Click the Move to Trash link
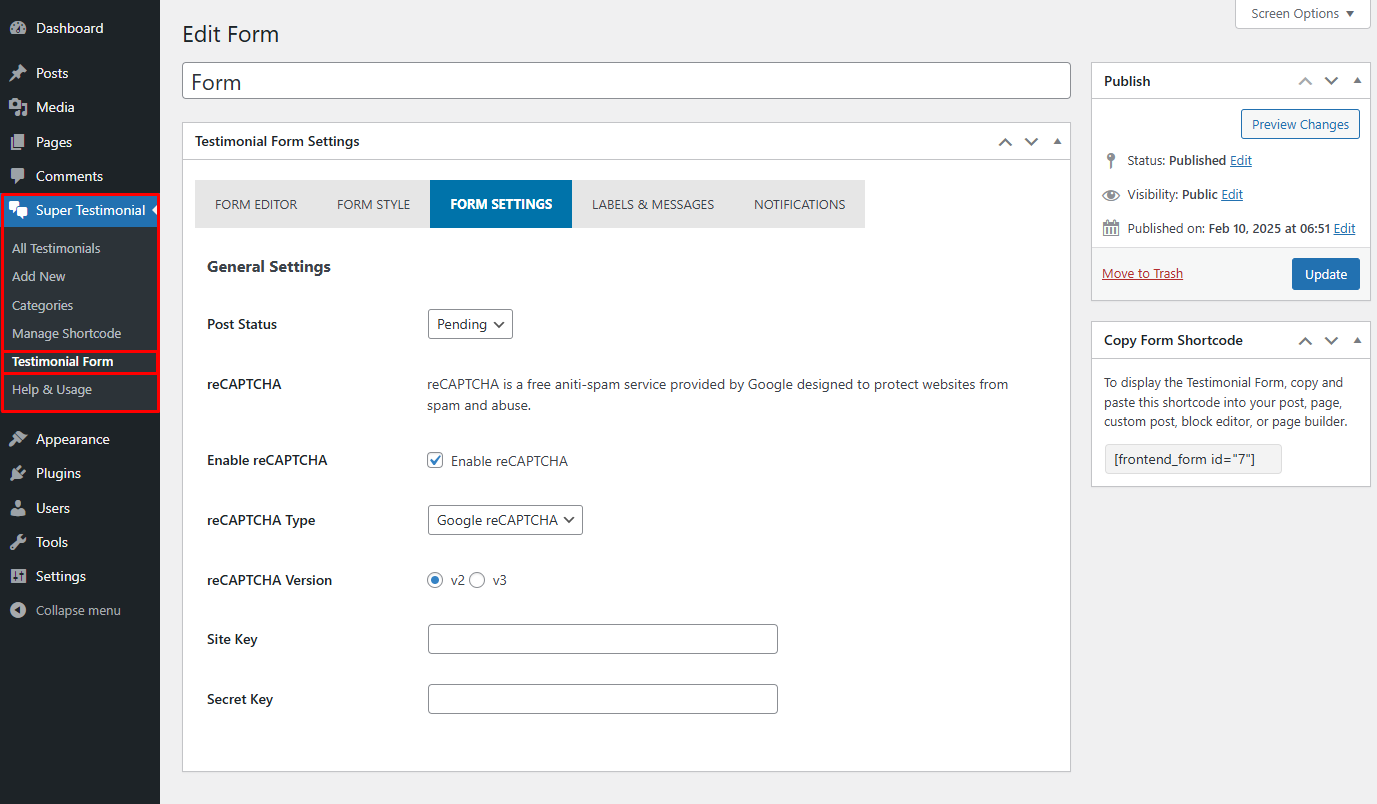The width and height of the screenshot is (1377, 804). click(x=1142, y=274)
